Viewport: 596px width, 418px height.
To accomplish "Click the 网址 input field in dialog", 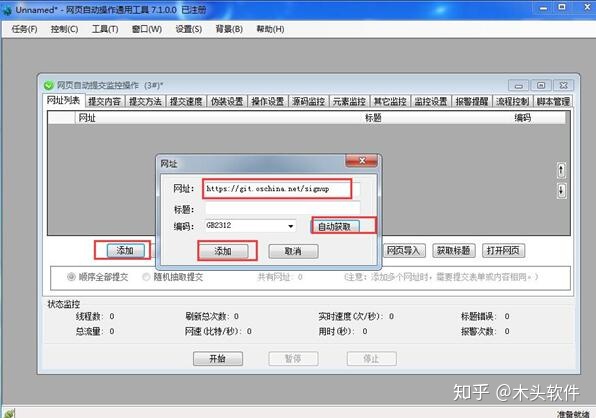I will click(282, 189).
